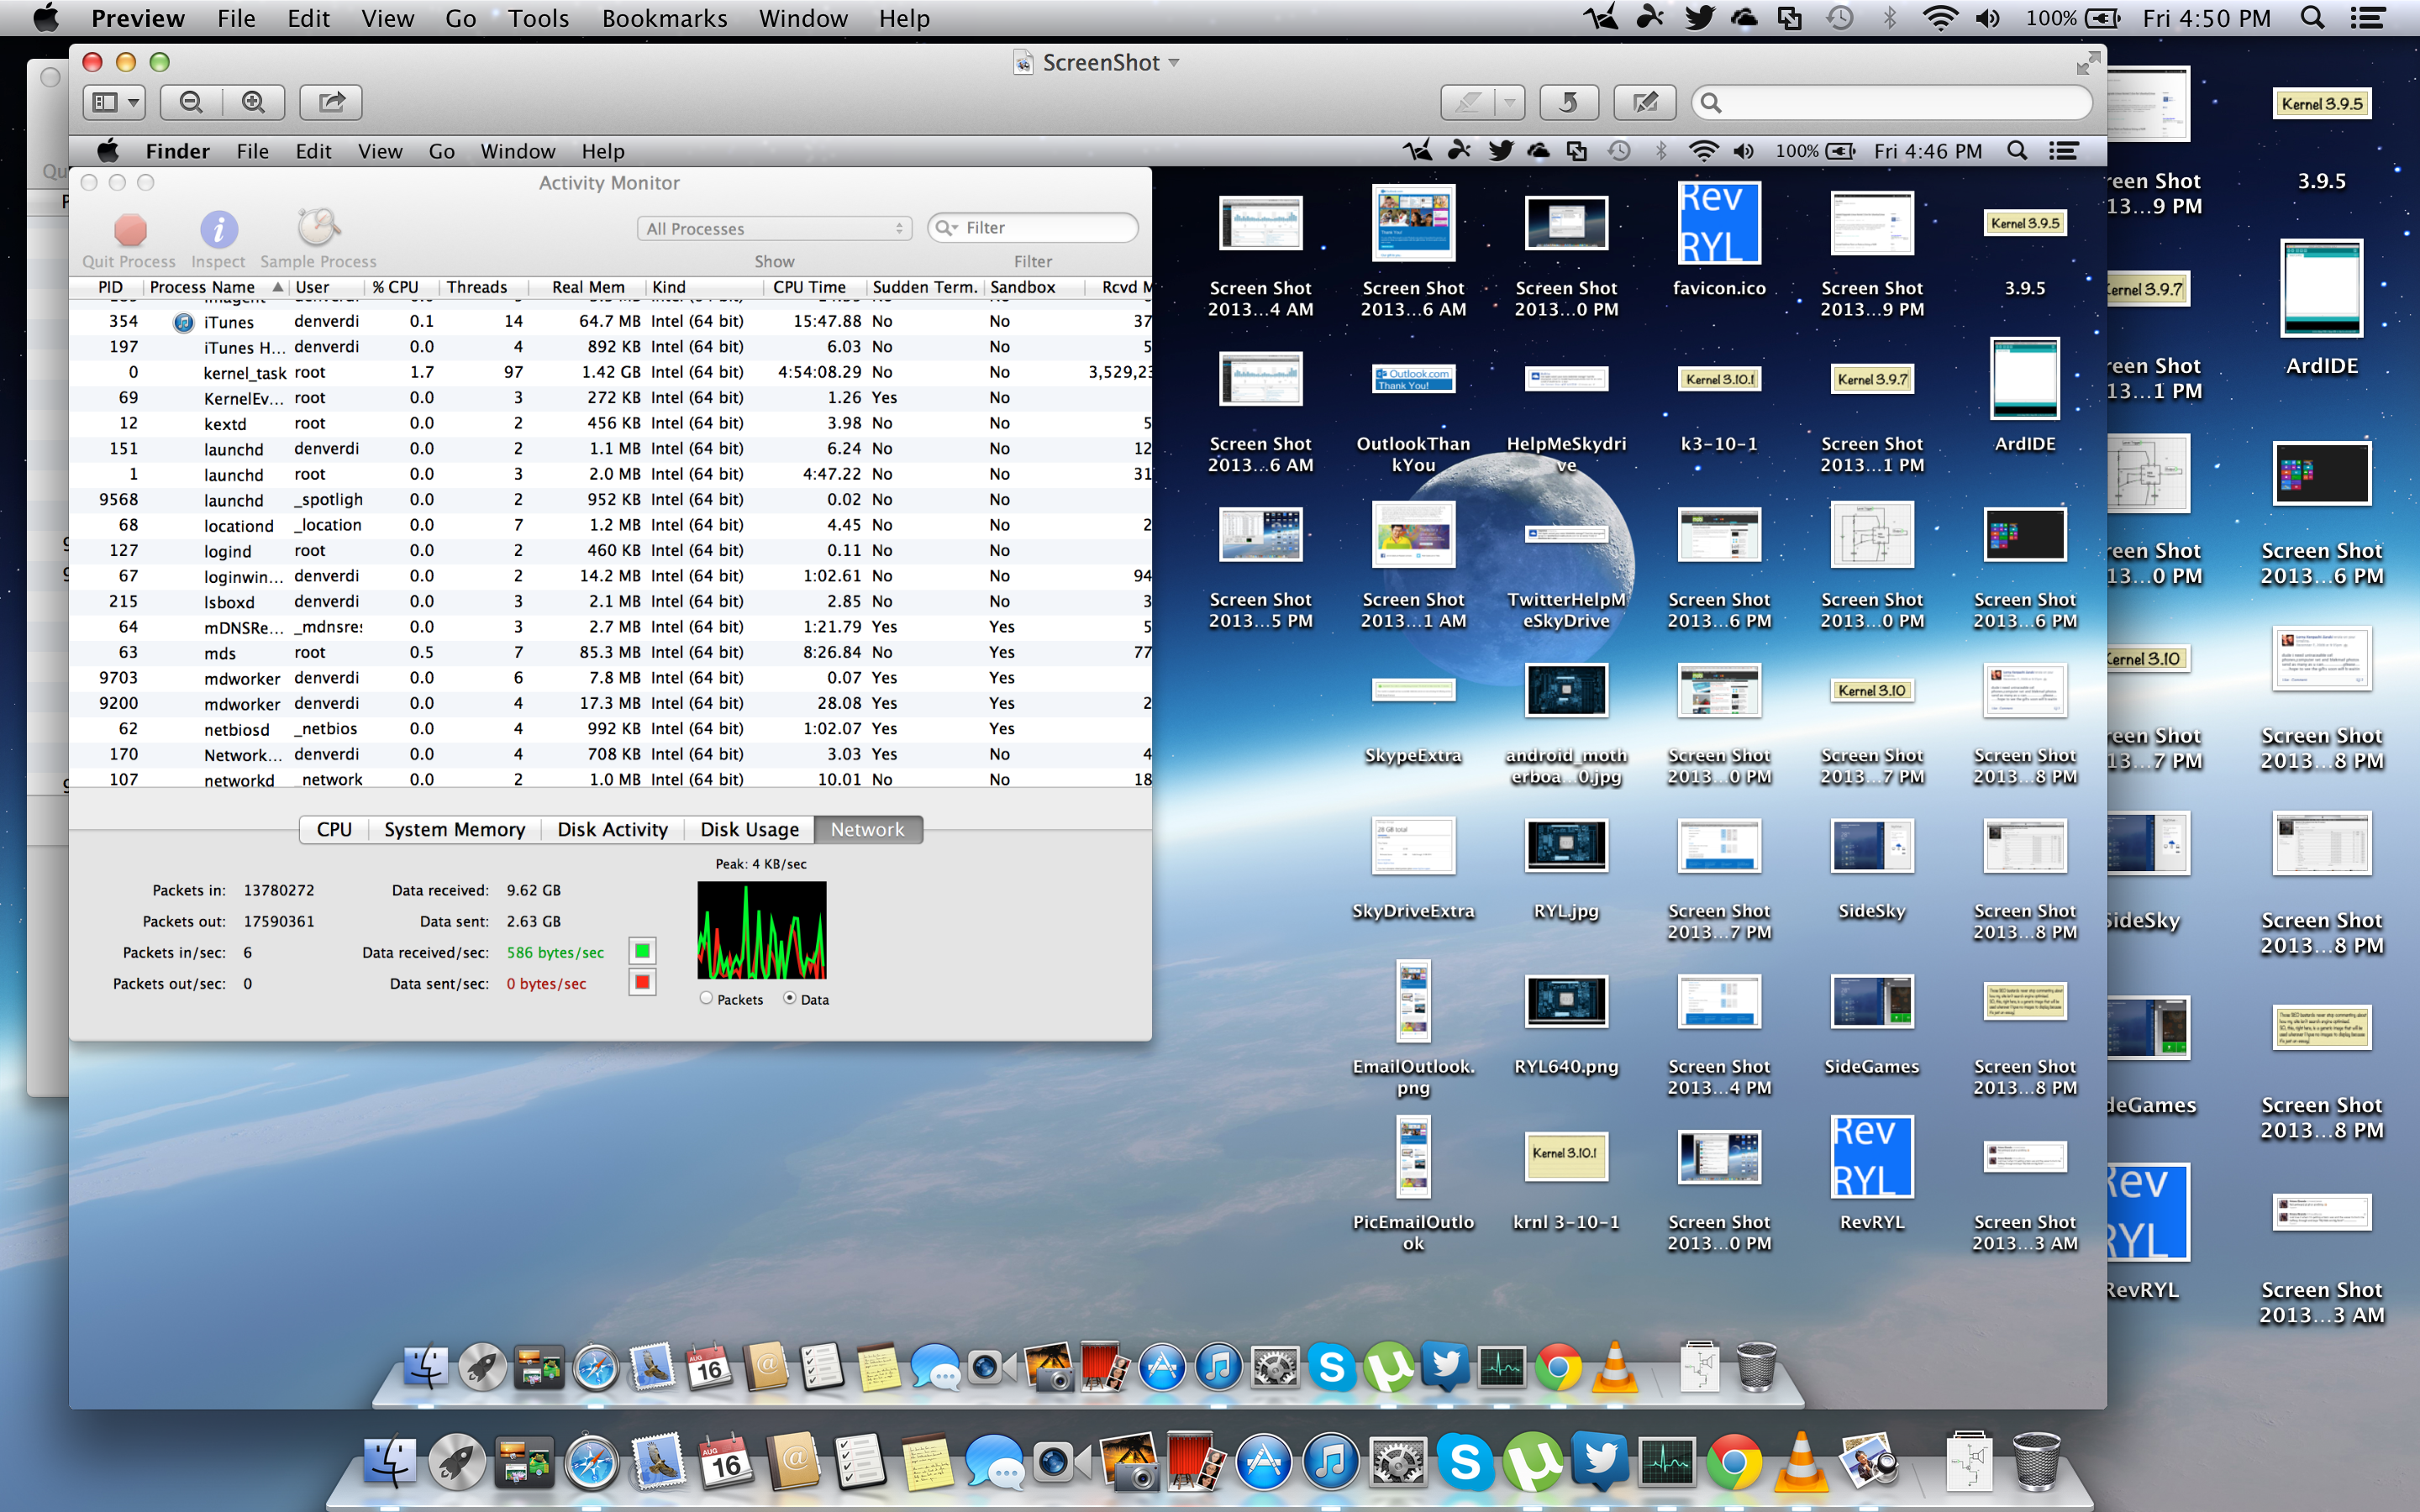Zoom in using Preview's magnifier plus button

[254, 102]
